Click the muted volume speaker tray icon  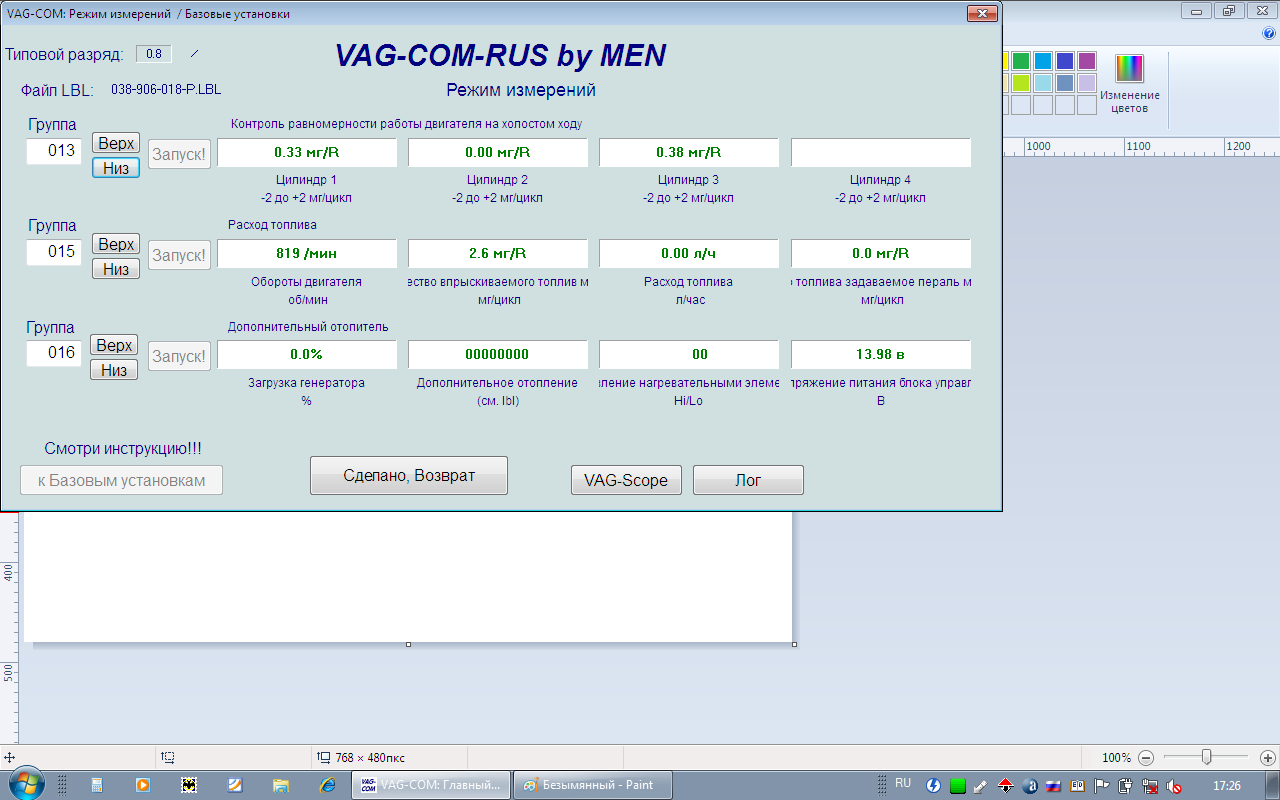[1175, 785]
